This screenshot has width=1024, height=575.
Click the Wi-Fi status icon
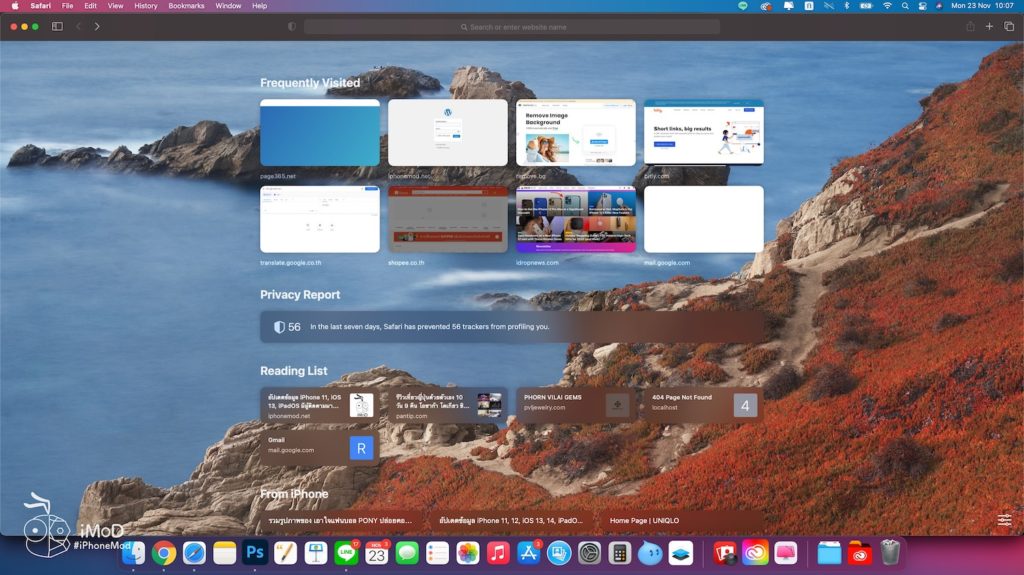pos(886,6)
